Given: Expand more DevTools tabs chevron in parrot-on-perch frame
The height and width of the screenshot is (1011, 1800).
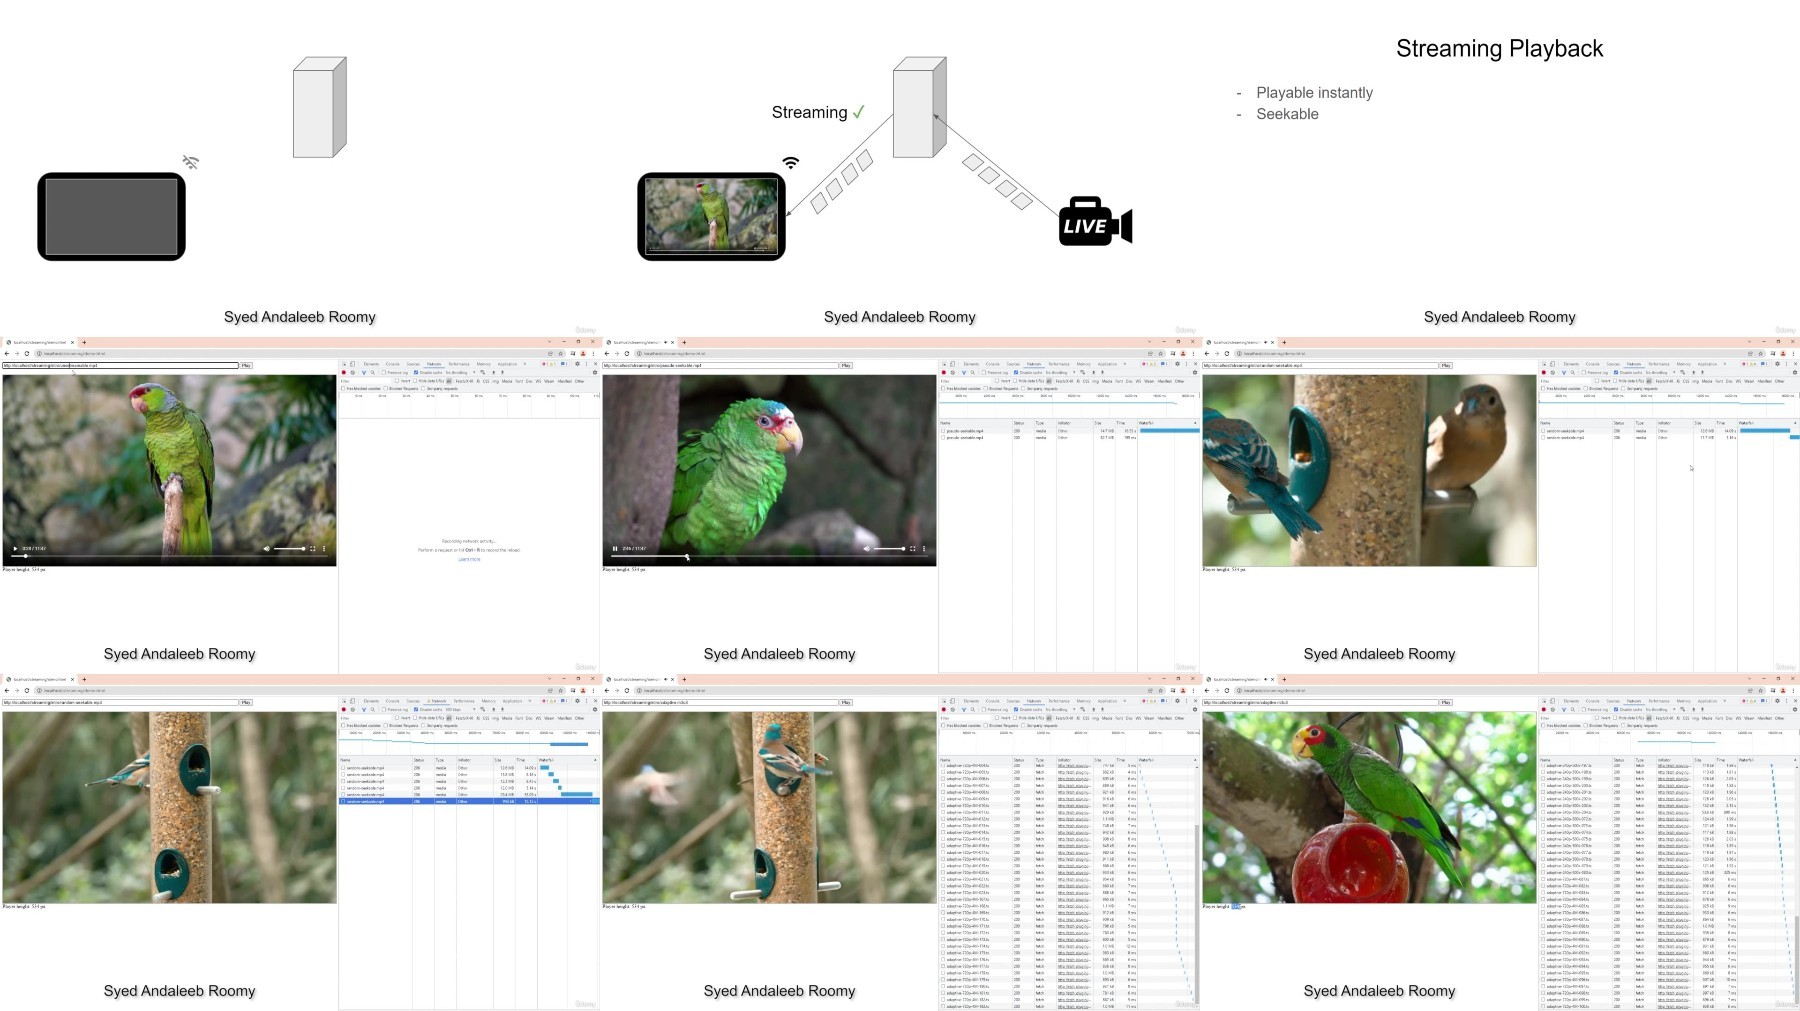Looking at the screenshot, I should 525,364.
